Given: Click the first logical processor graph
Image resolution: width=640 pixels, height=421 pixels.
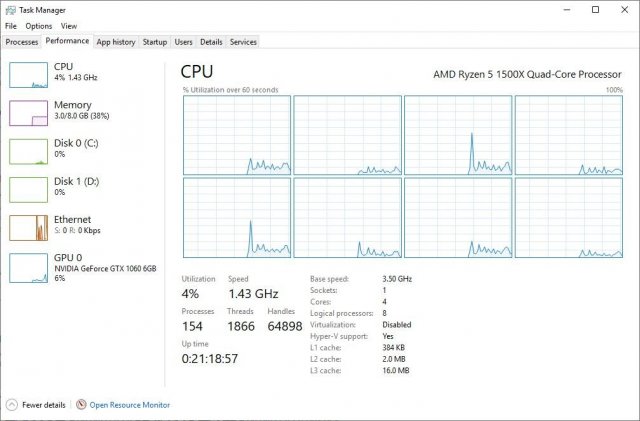Looking at the screenshot, I should tap(236, 134).
